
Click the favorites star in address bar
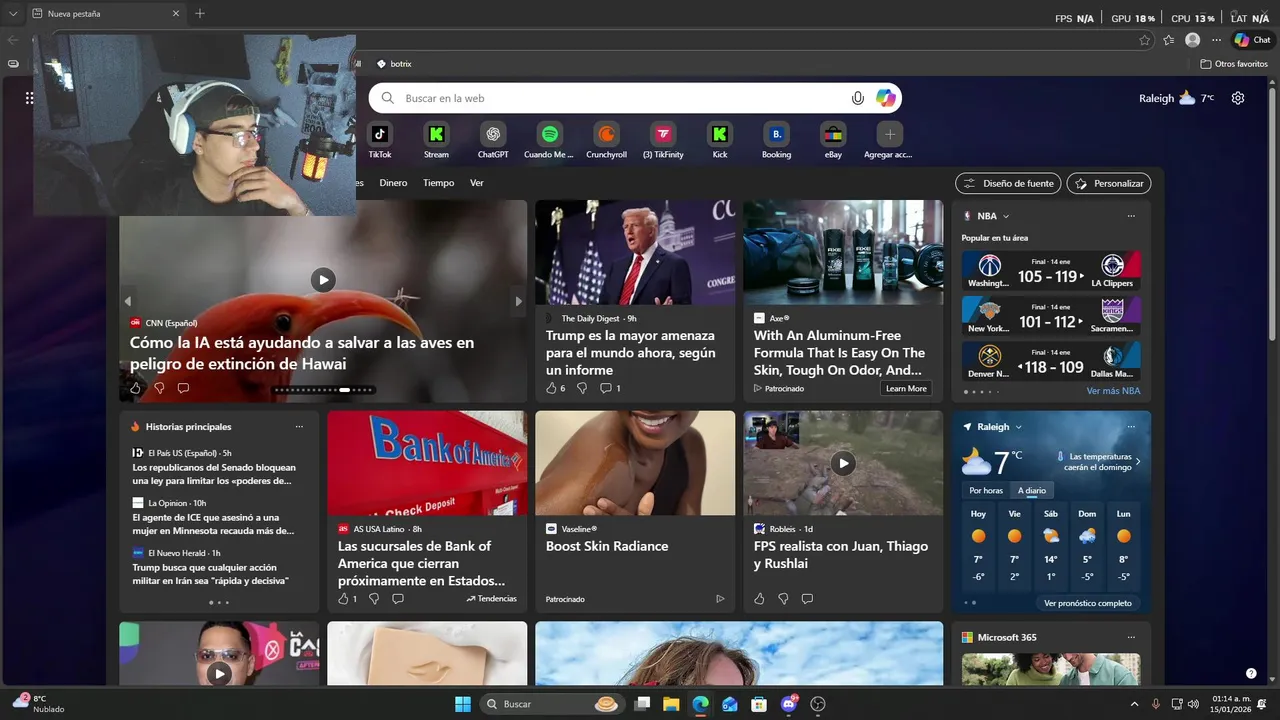1145,40
